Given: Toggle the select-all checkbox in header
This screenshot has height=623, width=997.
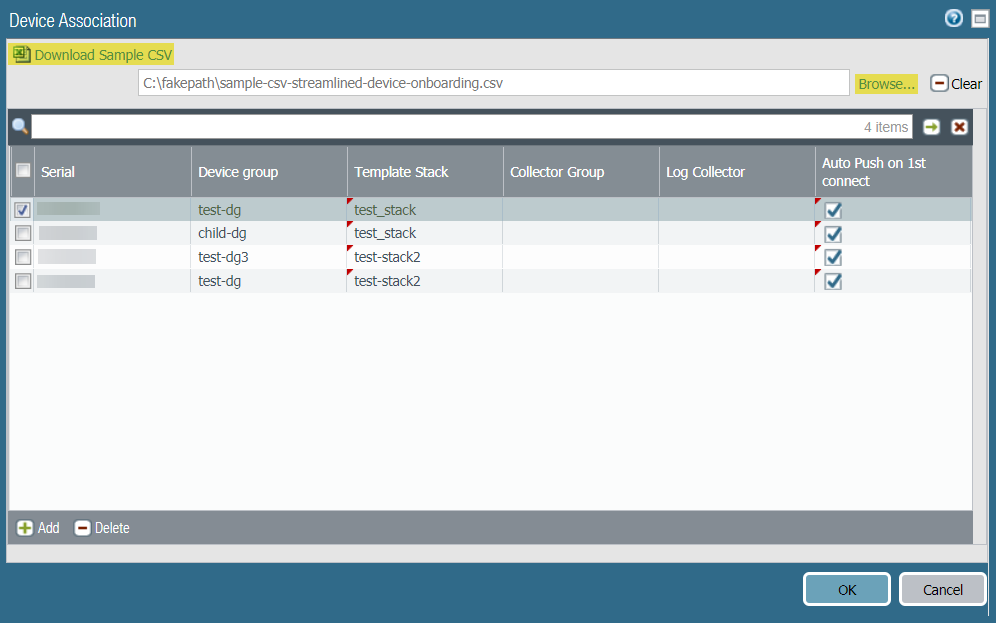Looking at the screenshot, I should tap(23, 170).
